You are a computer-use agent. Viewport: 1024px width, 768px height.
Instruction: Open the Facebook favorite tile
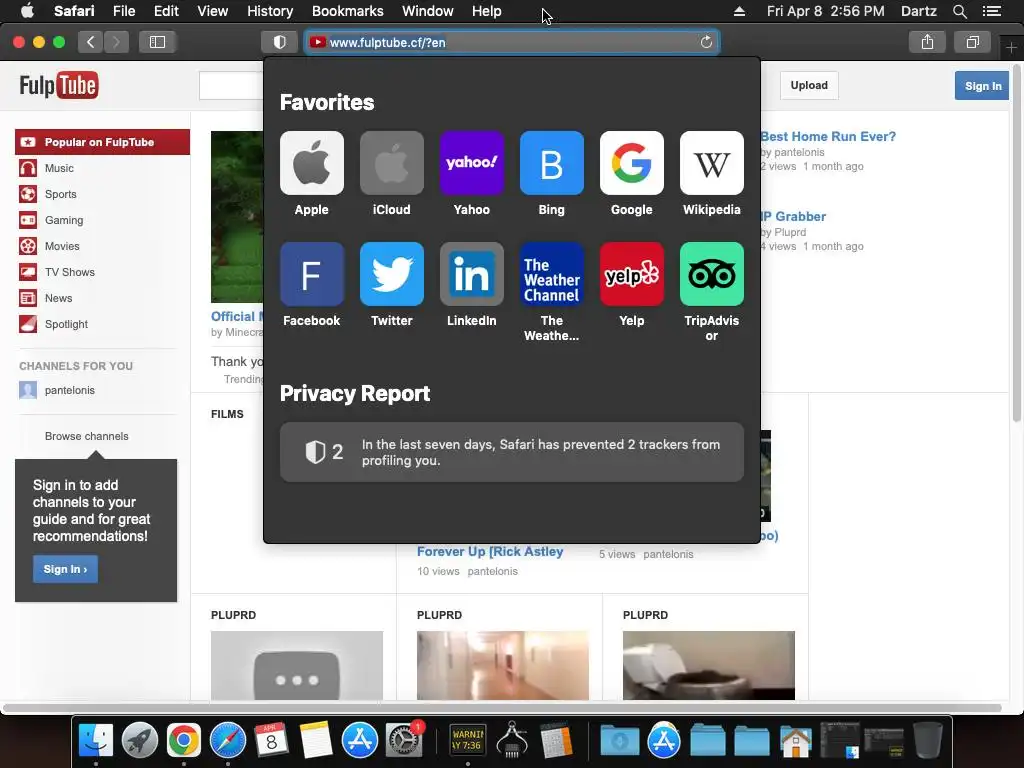[x=312, y=274]
